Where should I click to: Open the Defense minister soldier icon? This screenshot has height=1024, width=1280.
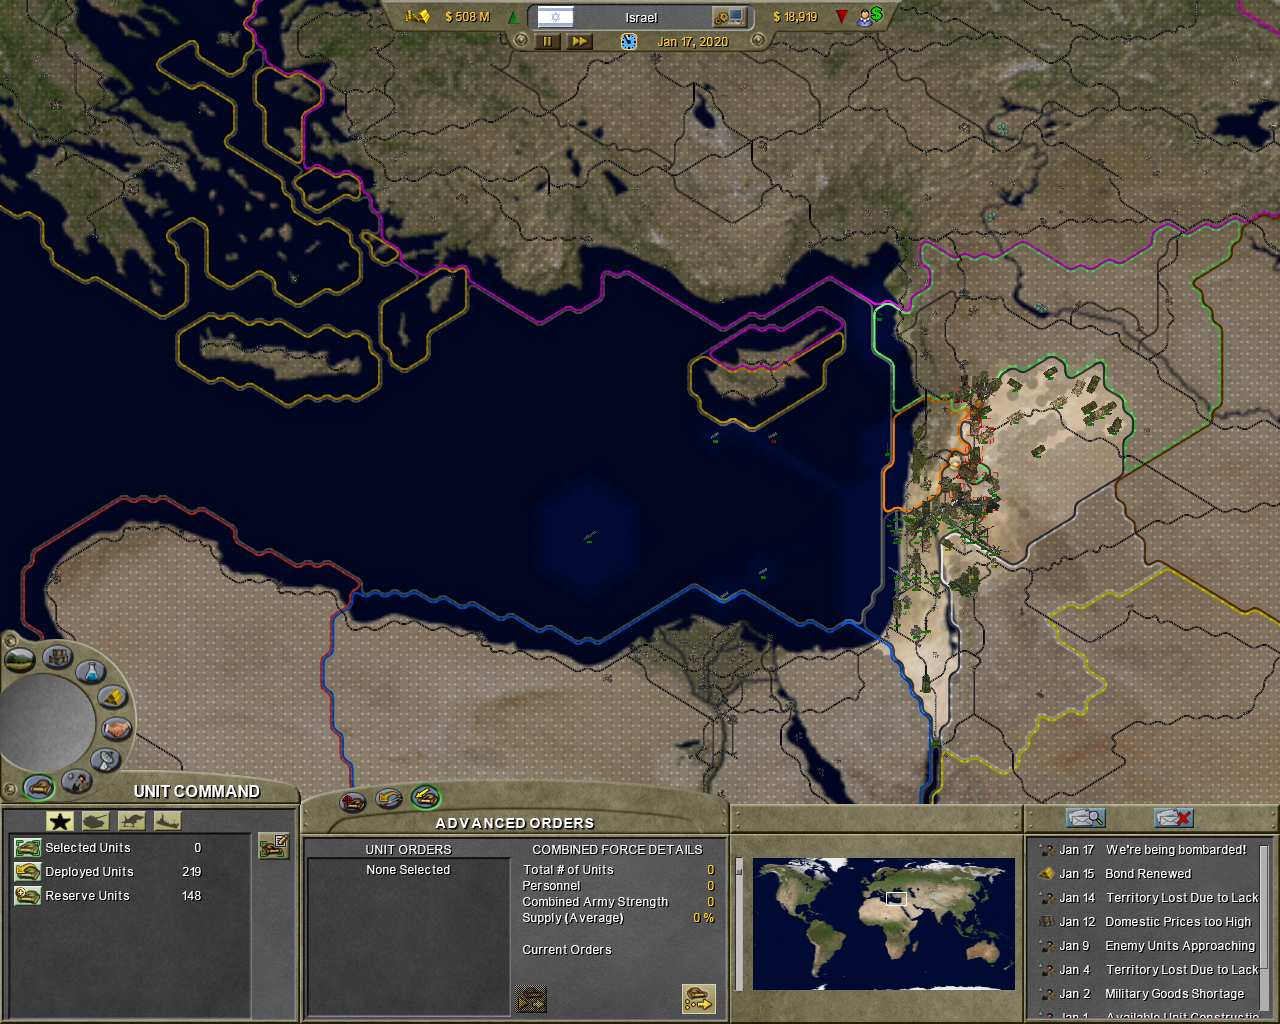coord(75,780)
